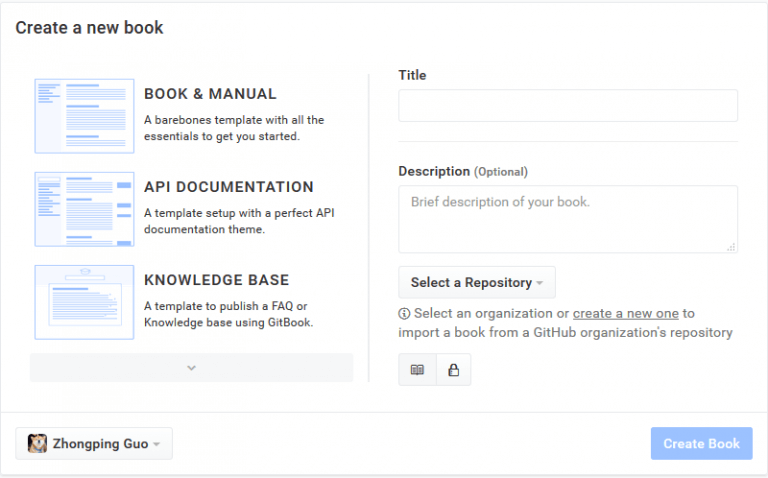The width and height of the screenshot is (768, 478).
Task: Follow the 'create a new one' link
Action: point(625,313)
